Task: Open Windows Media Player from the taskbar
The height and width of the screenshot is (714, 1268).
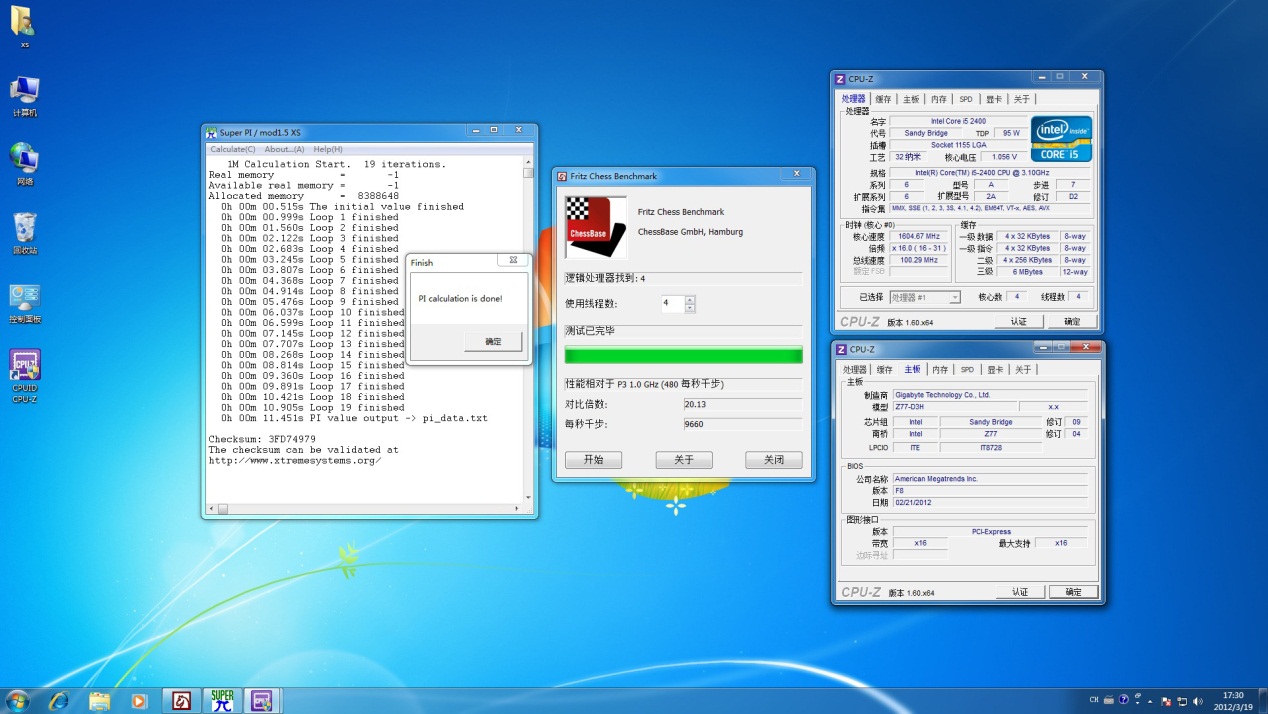Action: (x=139, y=700)
